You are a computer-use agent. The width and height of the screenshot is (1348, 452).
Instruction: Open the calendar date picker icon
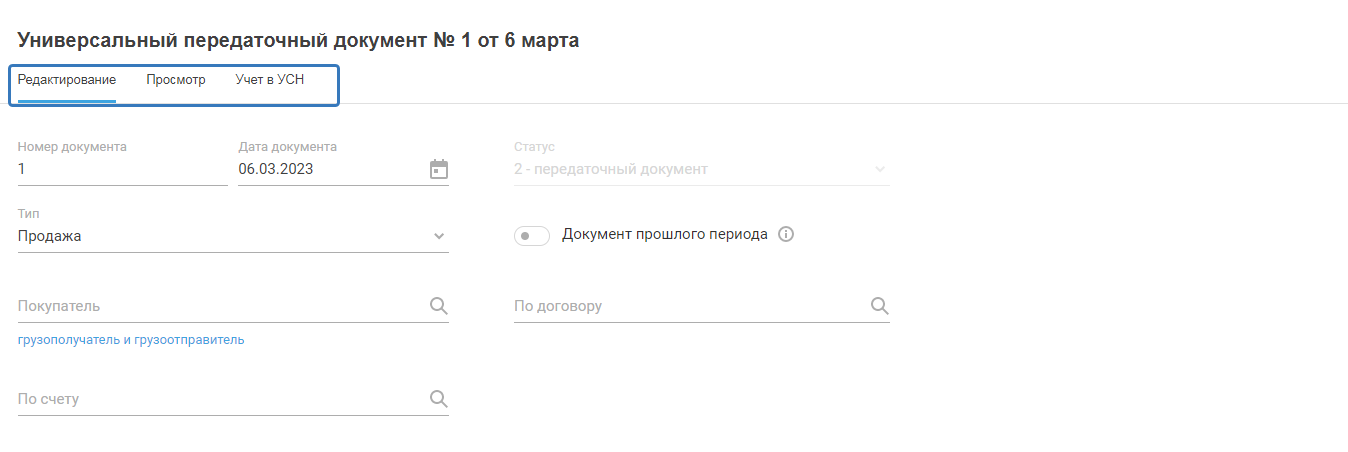pos(438,169)
